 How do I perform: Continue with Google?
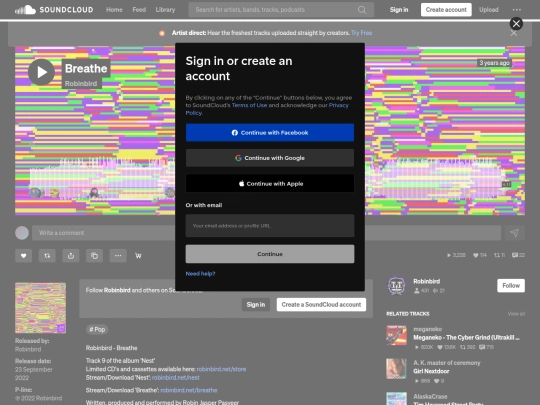click(x=270, y=158)
